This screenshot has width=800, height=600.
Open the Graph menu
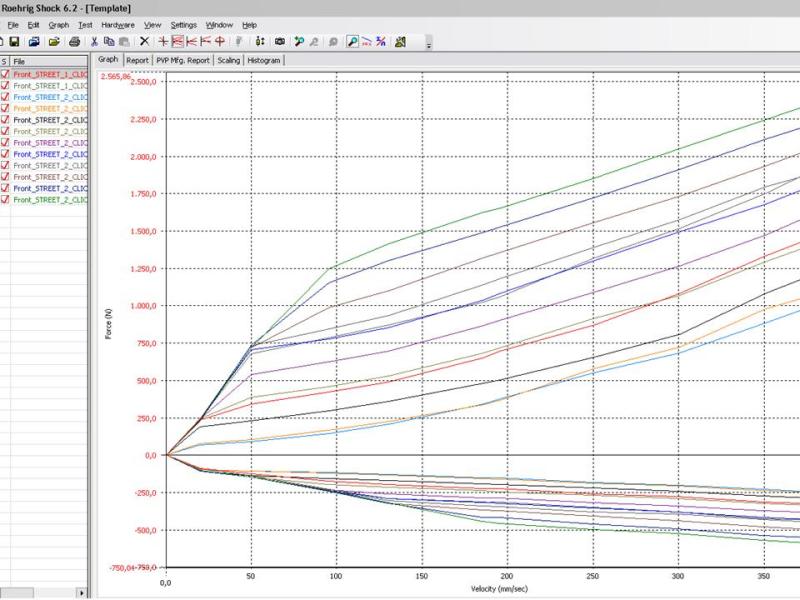[59, 24]
